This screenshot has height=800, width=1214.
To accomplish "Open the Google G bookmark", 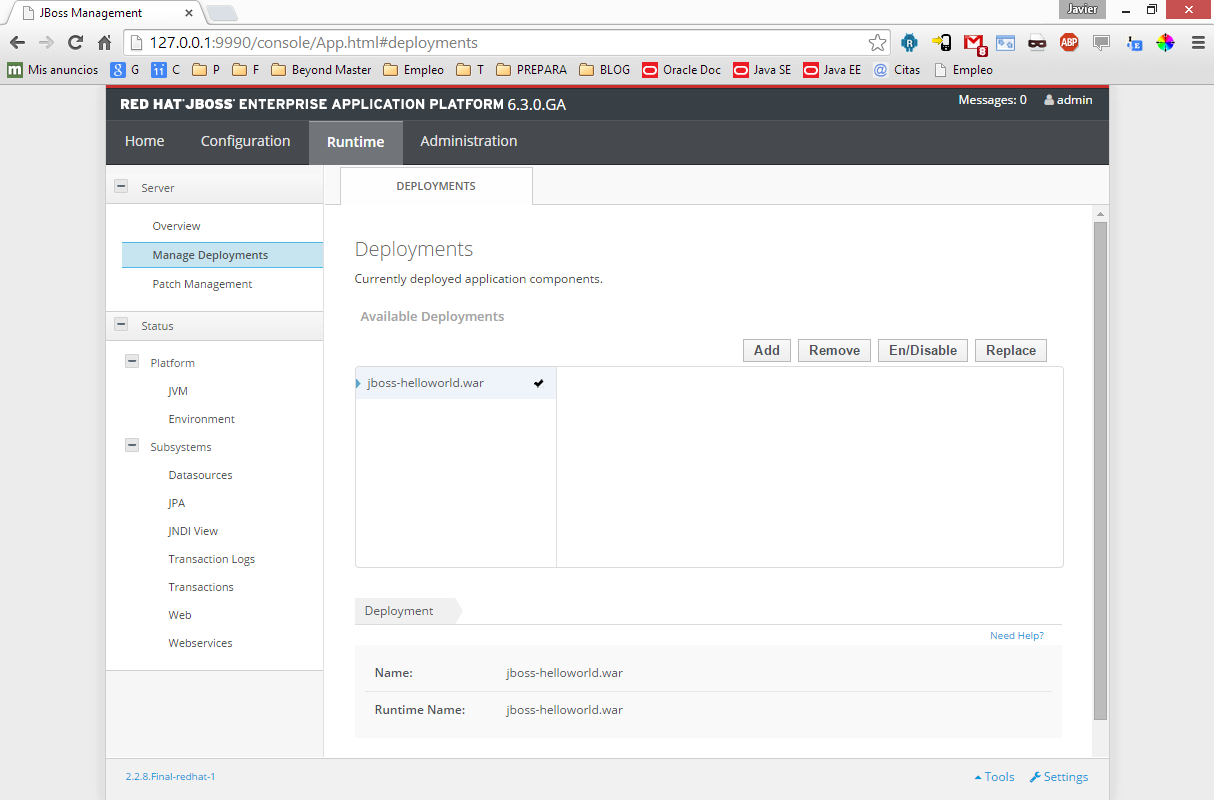I will click(x=125, y=70).
